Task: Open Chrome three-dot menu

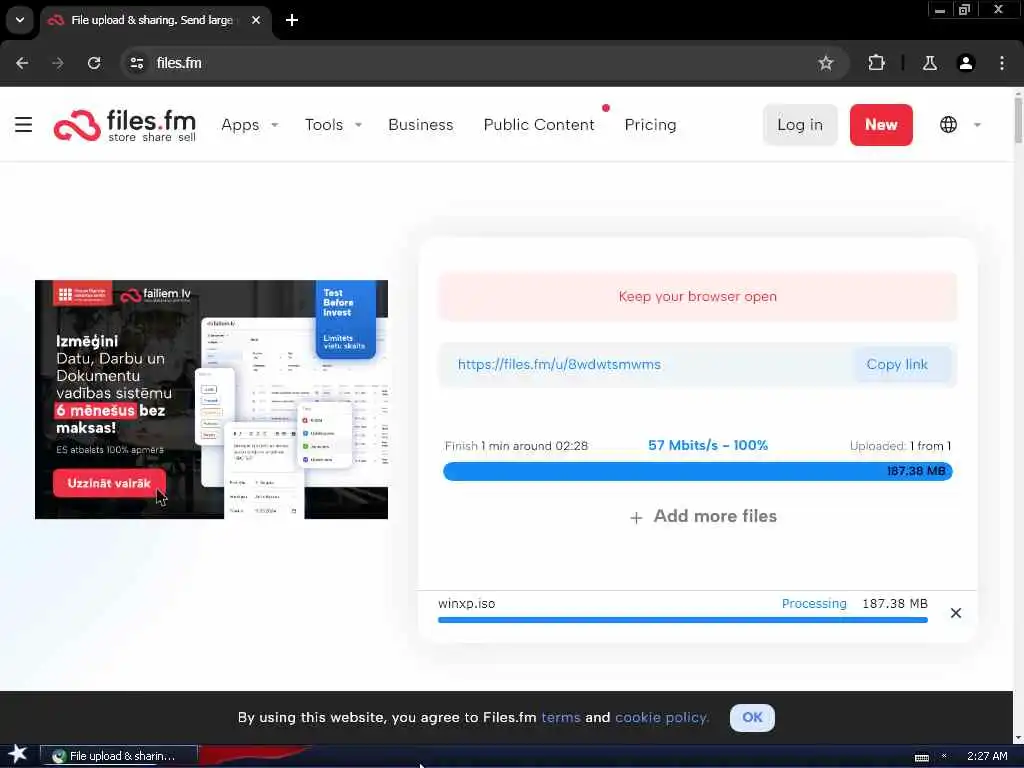Action: pyautogui.click(x=1002, y=63)
